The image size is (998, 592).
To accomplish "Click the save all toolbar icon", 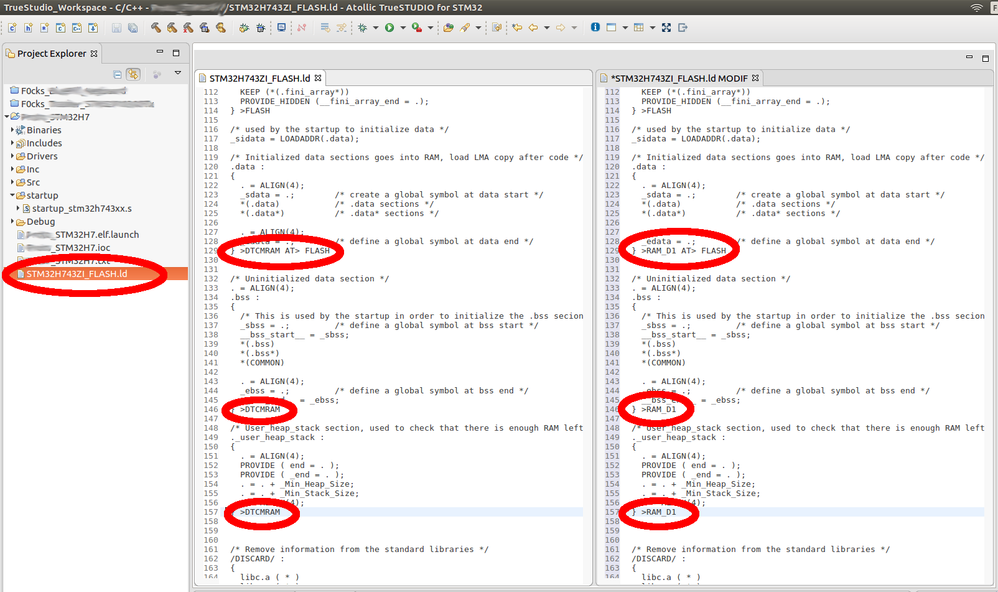I will click(x=132, y=28).
